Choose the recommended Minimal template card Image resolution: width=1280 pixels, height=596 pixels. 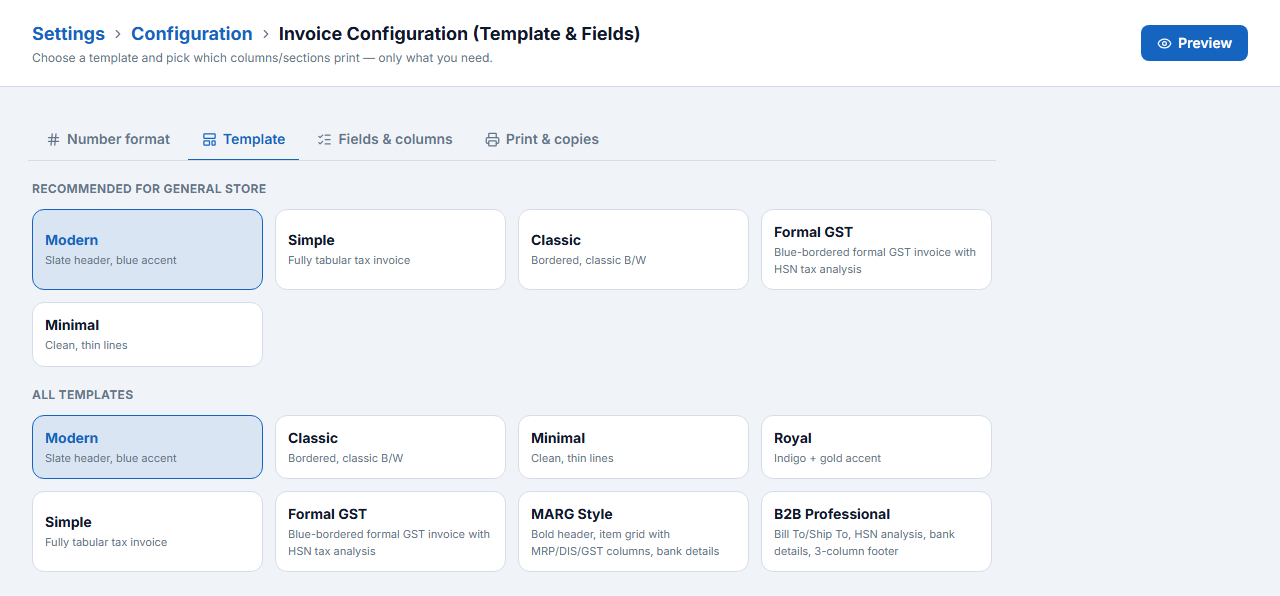coord(147,334)
